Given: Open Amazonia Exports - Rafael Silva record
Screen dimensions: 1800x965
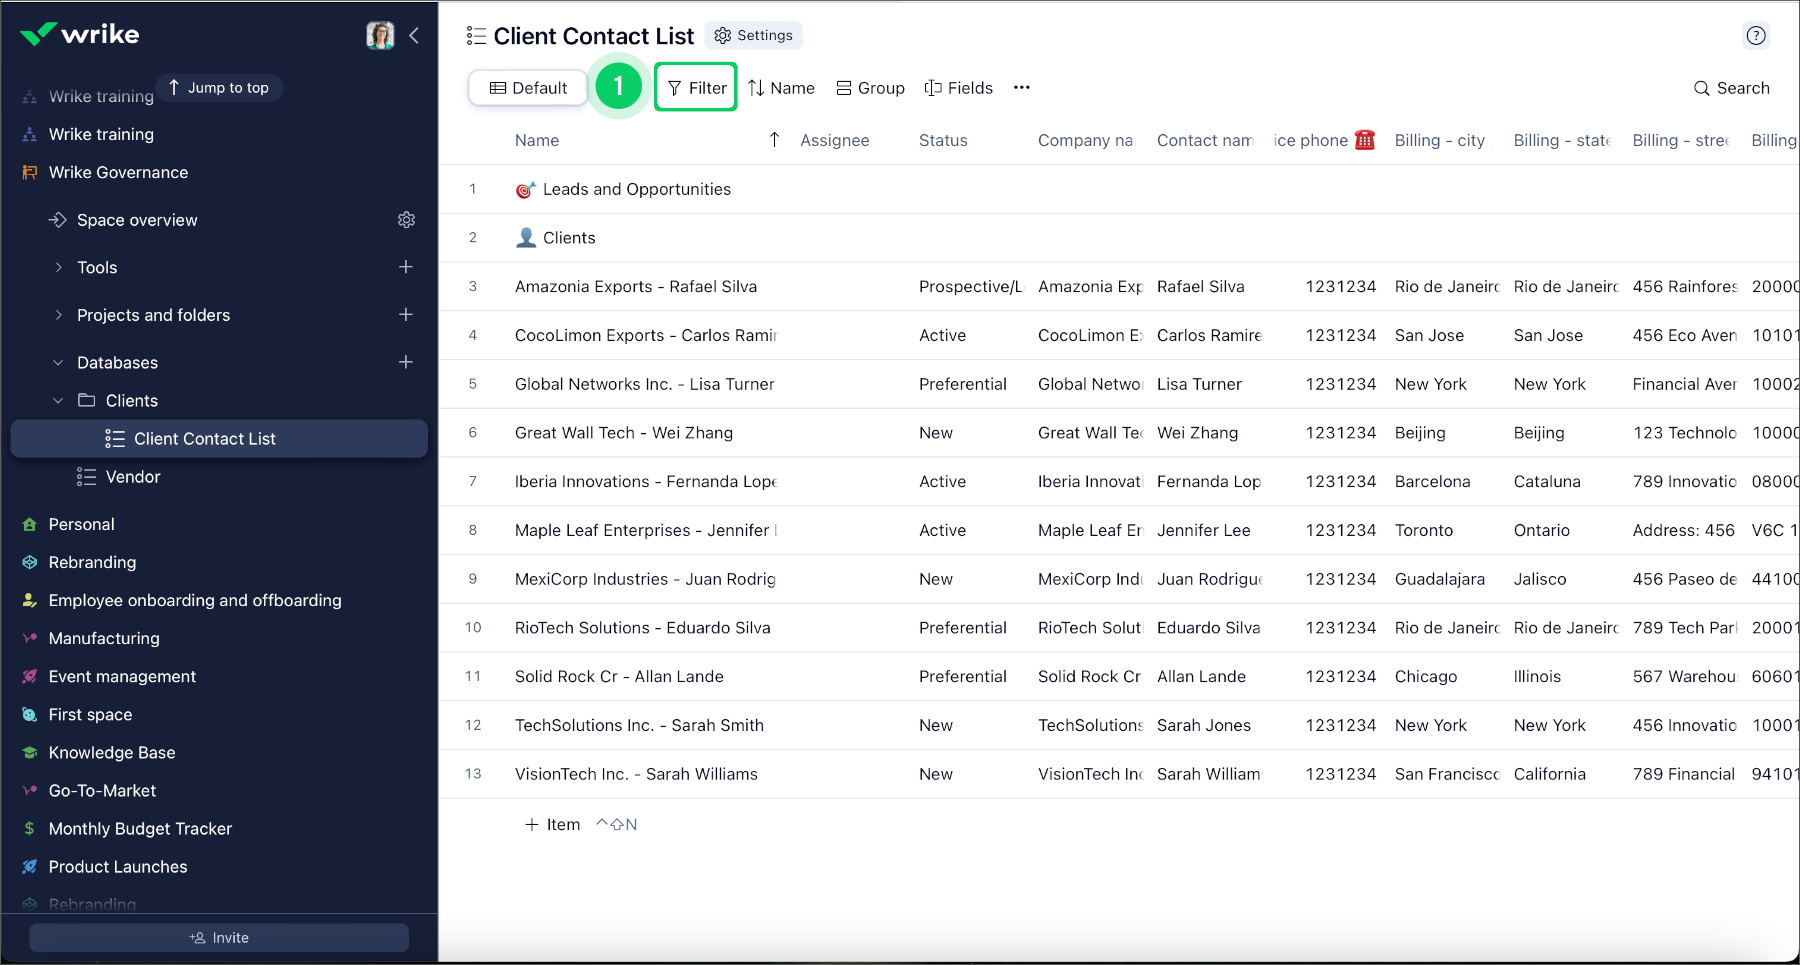Looking at the screenshot, I should (x=635, y=287).
